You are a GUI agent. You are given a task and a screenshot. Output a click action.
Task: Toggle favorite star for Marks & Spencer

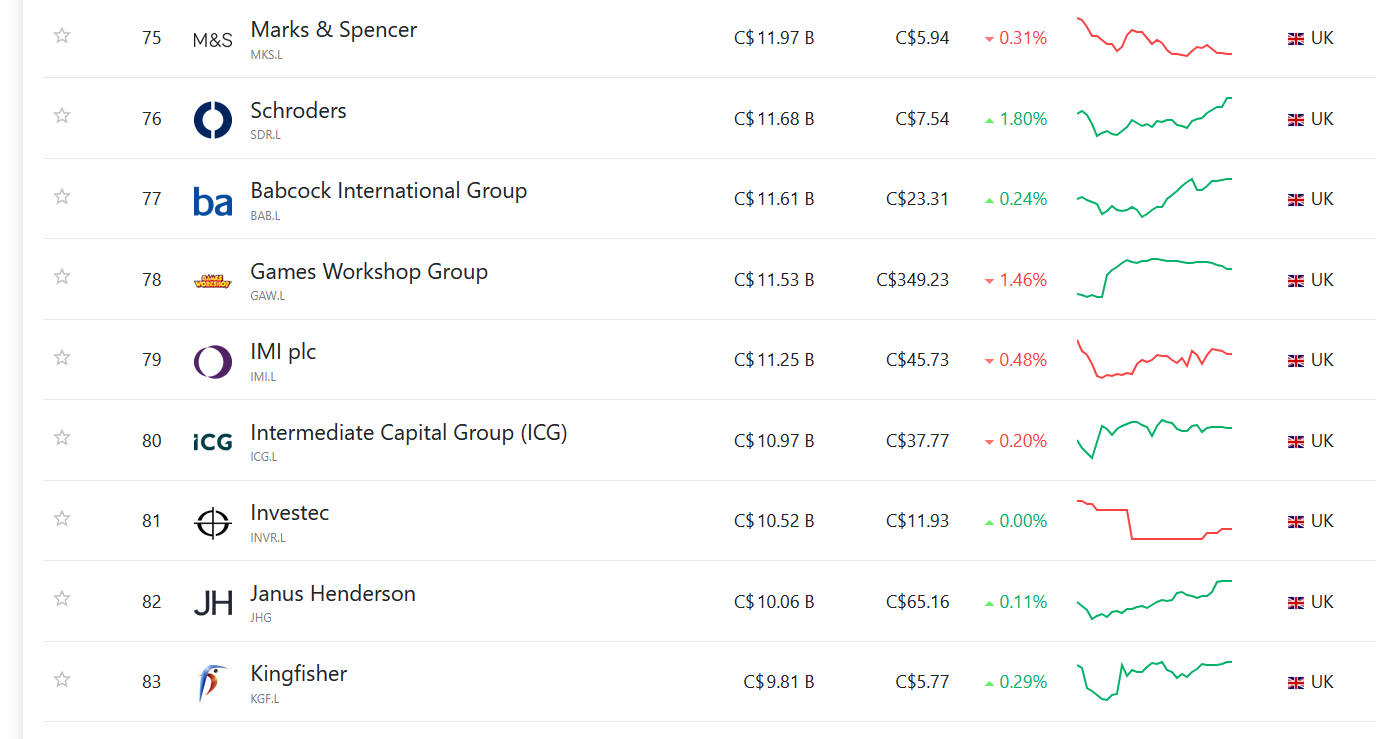pos(62,36)
